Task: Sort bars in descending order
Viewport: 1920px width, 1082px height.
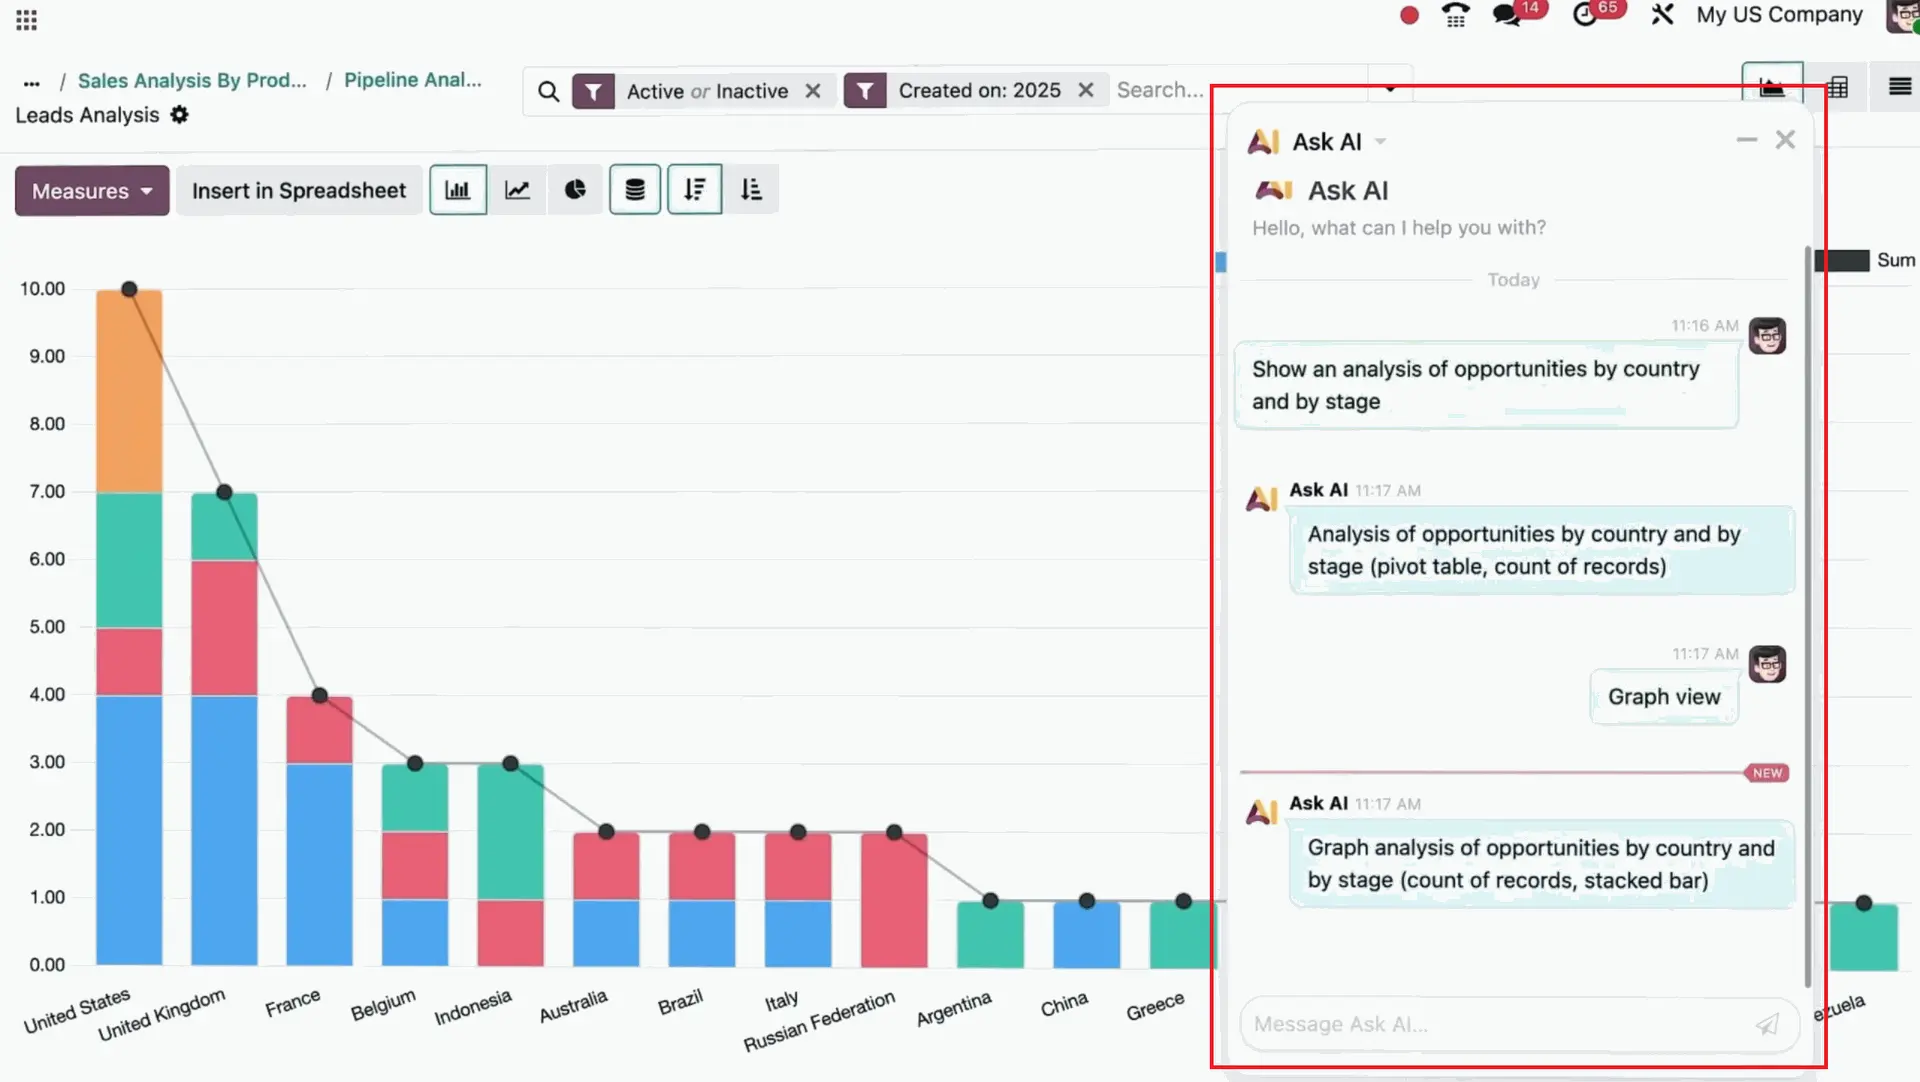Action: [694, 189]
